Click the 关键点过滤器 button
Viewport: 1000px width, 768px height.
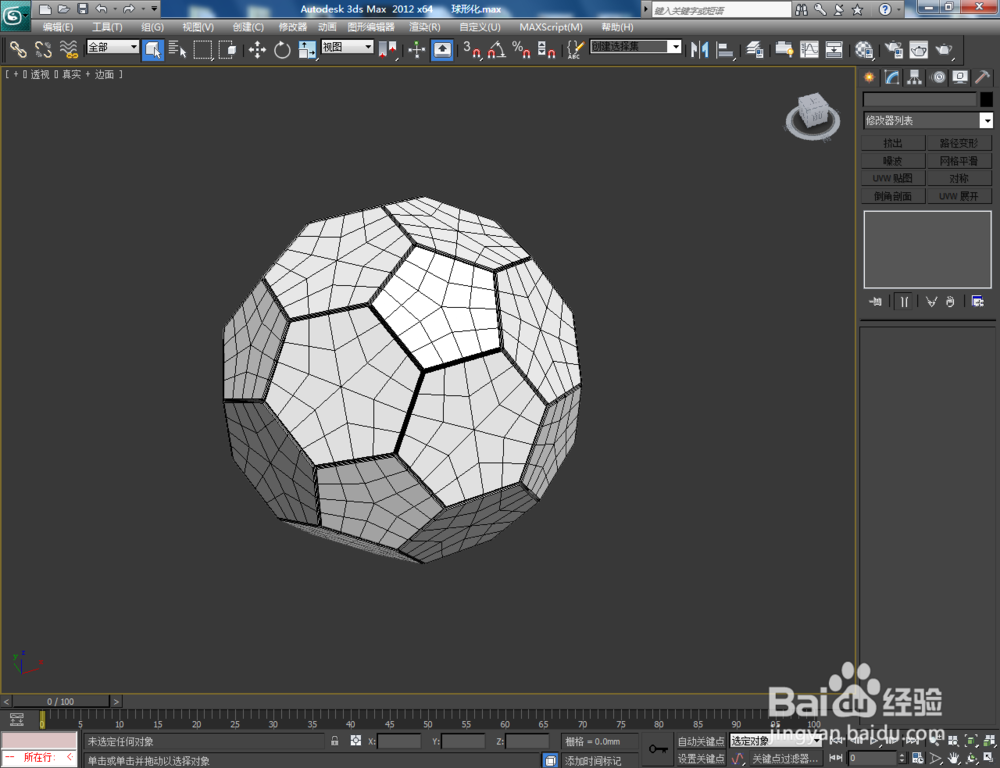tap(784, 758)
